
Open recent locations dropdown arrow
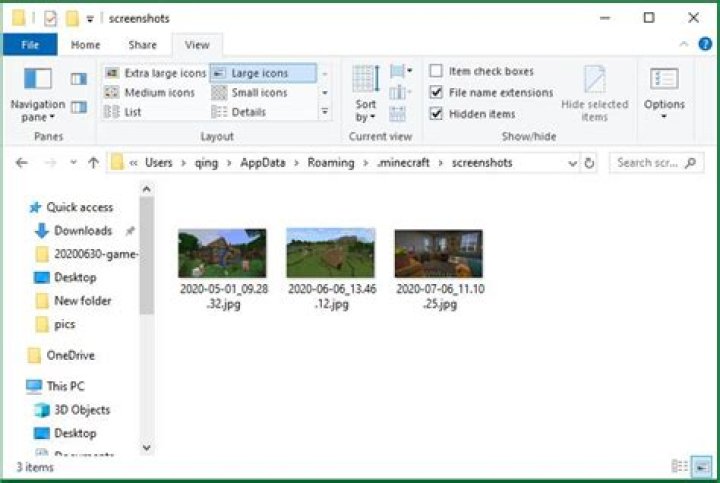pyautogui.click(x=73, y=163)
